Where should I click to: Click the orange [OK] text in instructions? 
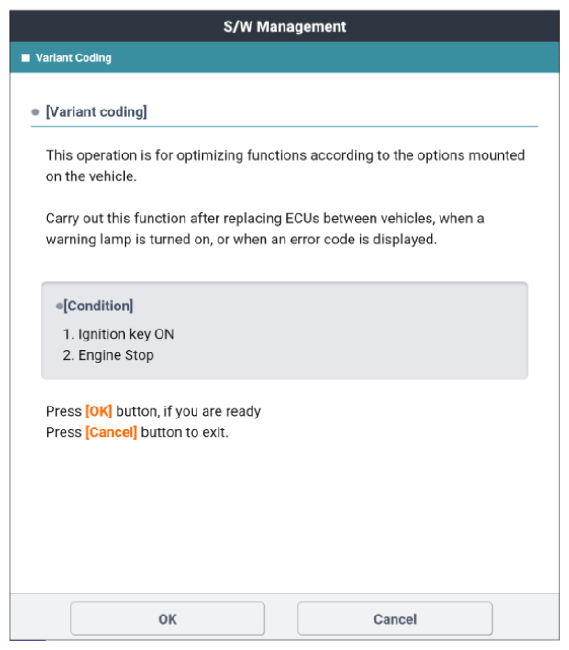tap(99, 411)
